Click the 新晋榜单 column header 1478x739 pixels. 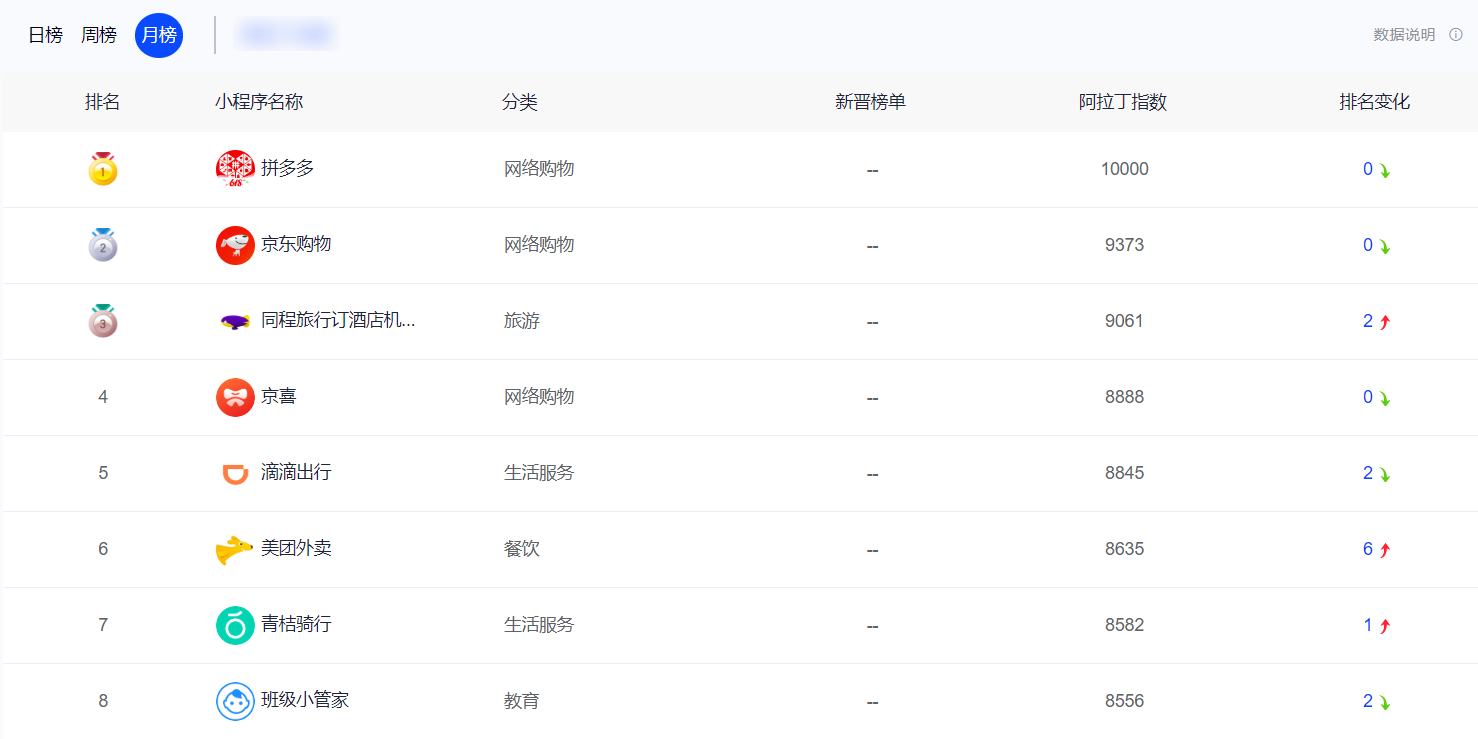[871, 102]
